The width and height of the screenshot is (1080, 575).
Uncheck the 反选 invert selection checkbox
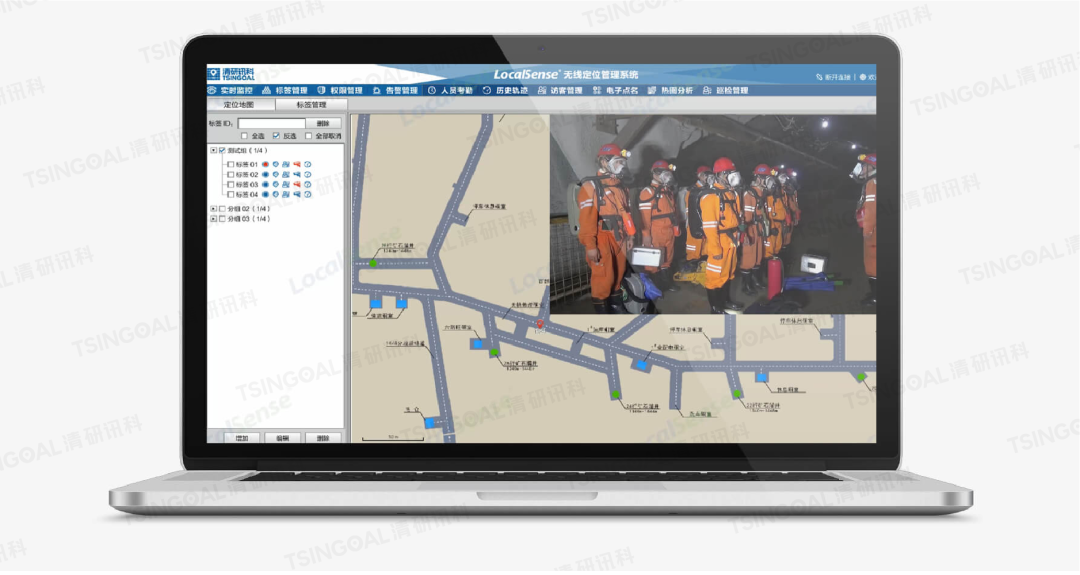[276, 136]
